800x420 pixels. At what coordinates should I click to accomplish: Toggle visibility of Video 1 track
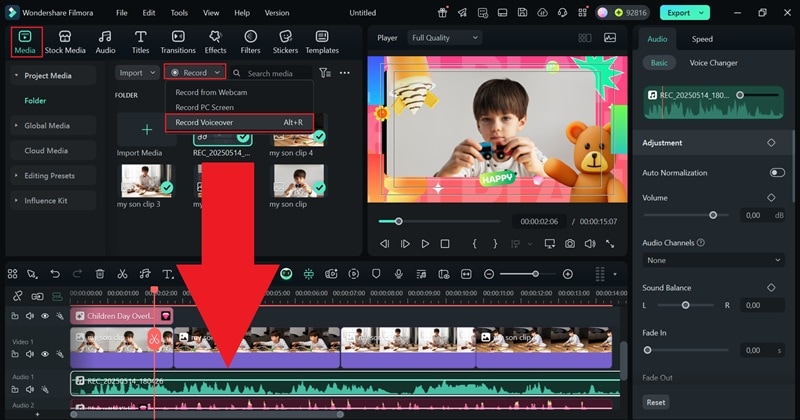pyautogui.click(x=45, y=354)
